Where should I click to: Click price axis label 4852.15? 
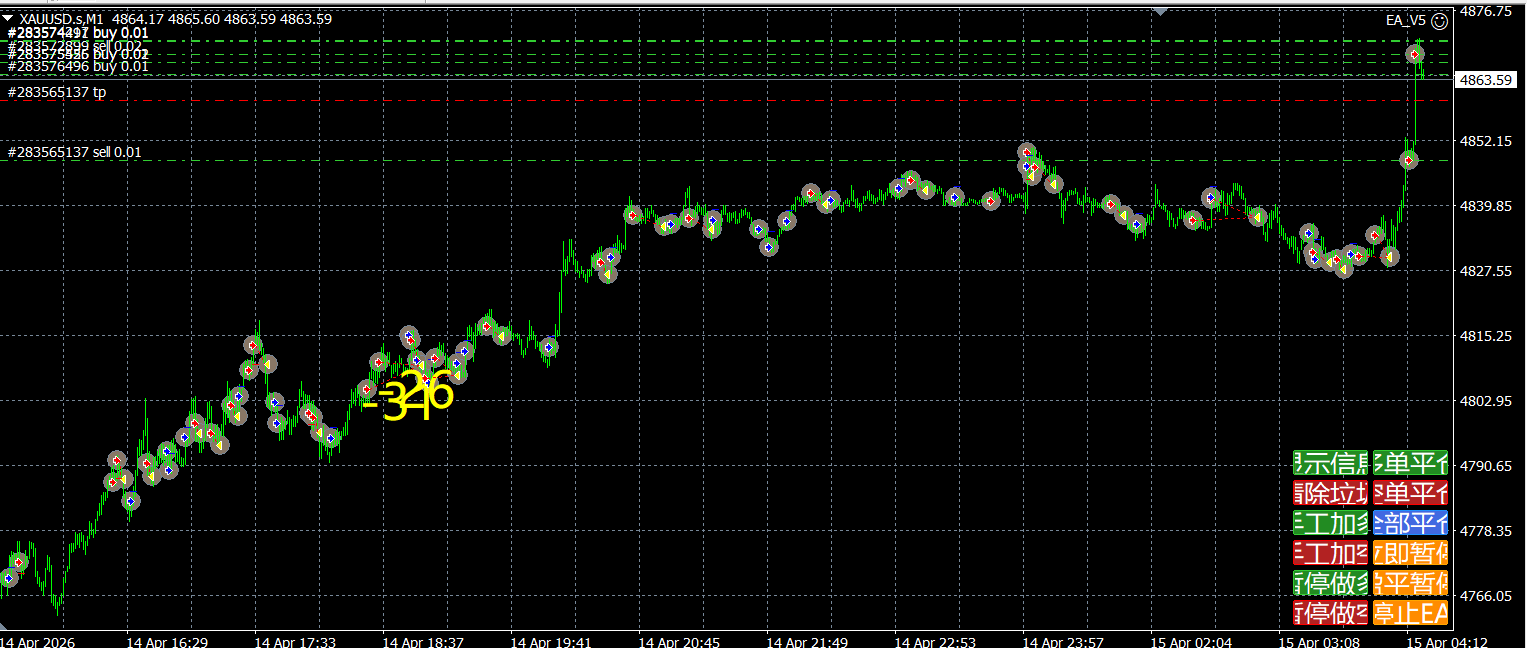[x=1486, y=141]
